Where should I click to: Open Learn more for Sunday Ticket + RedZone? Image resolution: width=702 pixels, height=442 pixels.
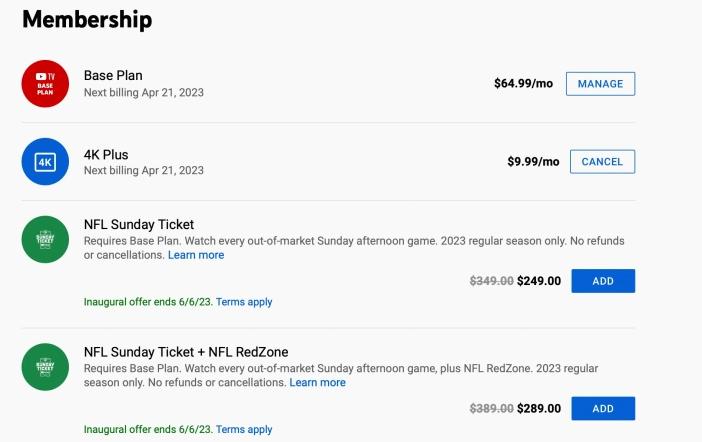tap(317, 382)
